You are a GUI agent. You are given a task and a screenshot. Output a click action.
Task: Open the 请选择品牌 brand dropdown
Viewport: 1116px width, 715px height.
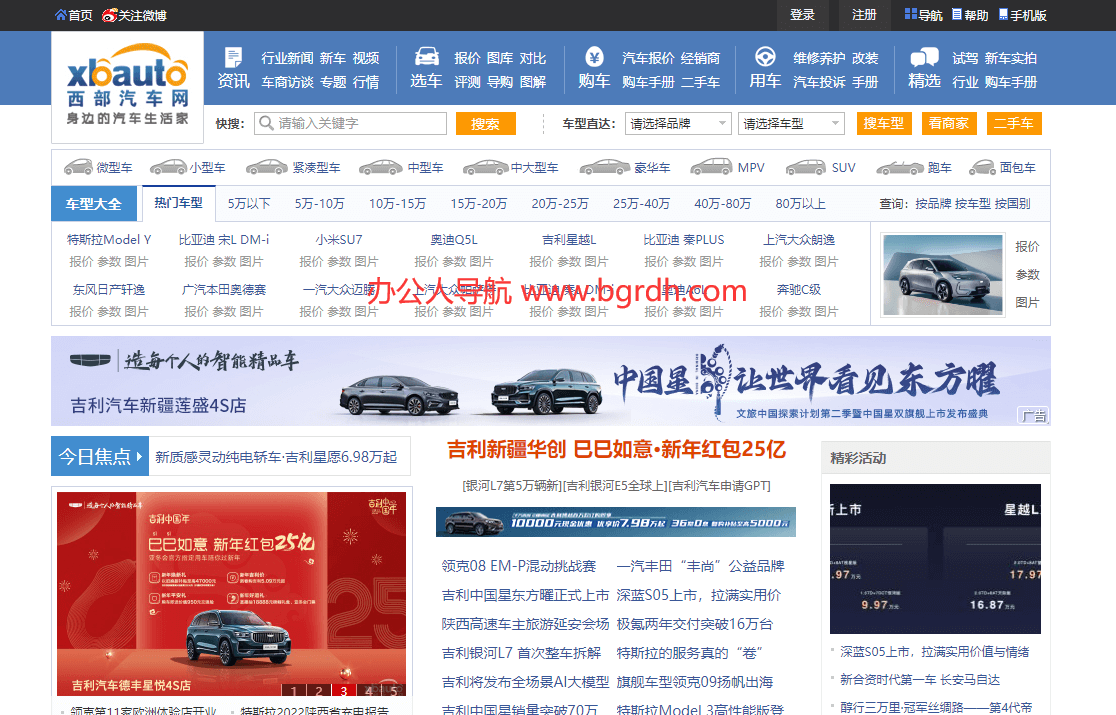point(679,124)
